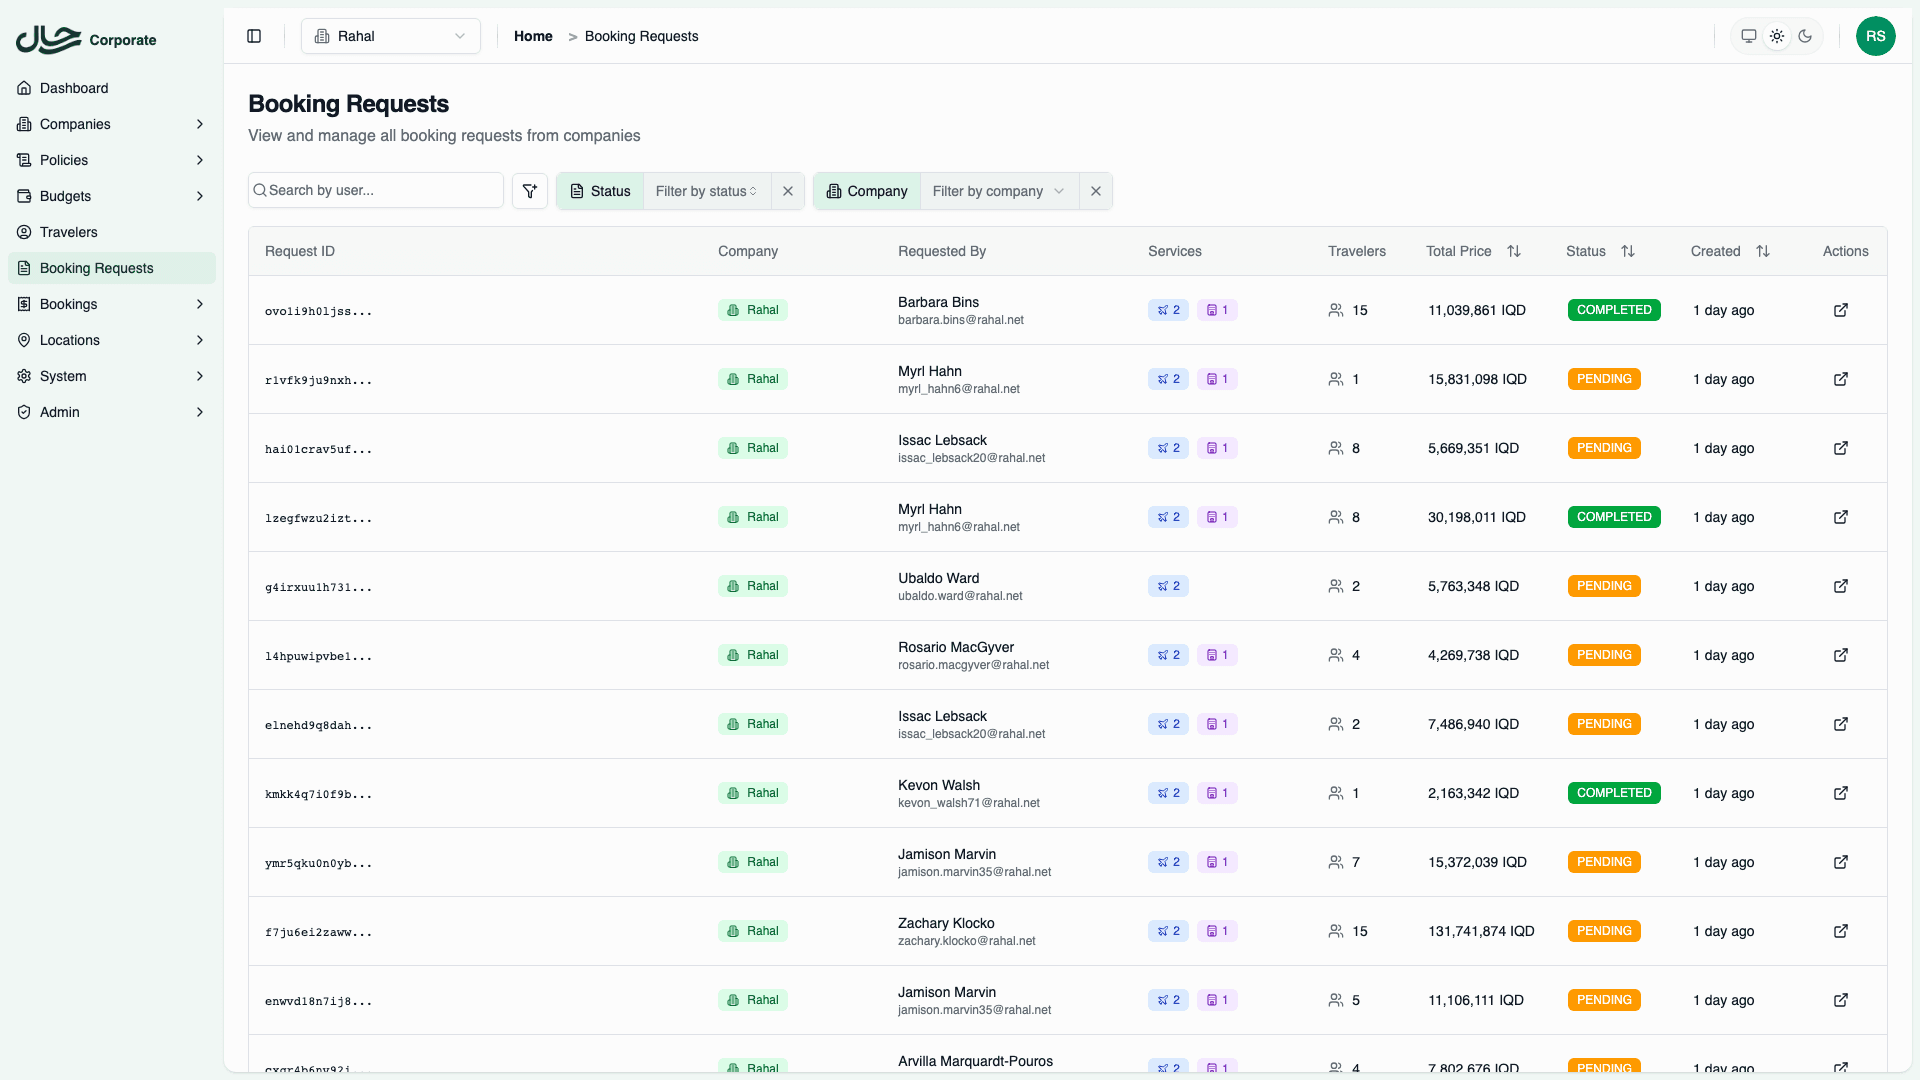Switch to system theme monitor icon
Image resolution: width=1920 pixels, height=1080 pixels.
1748,36
